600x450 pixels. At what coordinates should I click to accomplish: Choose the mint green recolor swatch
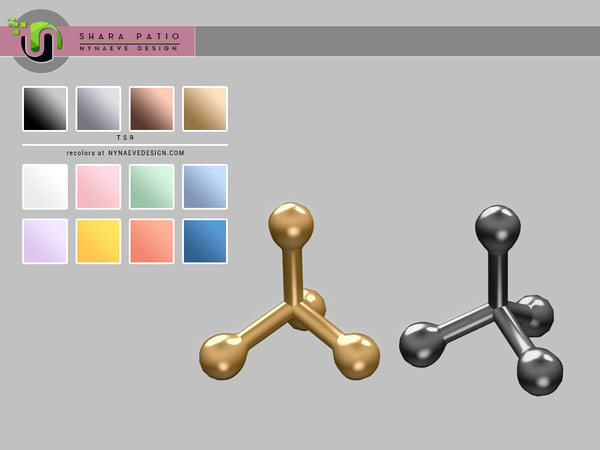pos(151,187)
